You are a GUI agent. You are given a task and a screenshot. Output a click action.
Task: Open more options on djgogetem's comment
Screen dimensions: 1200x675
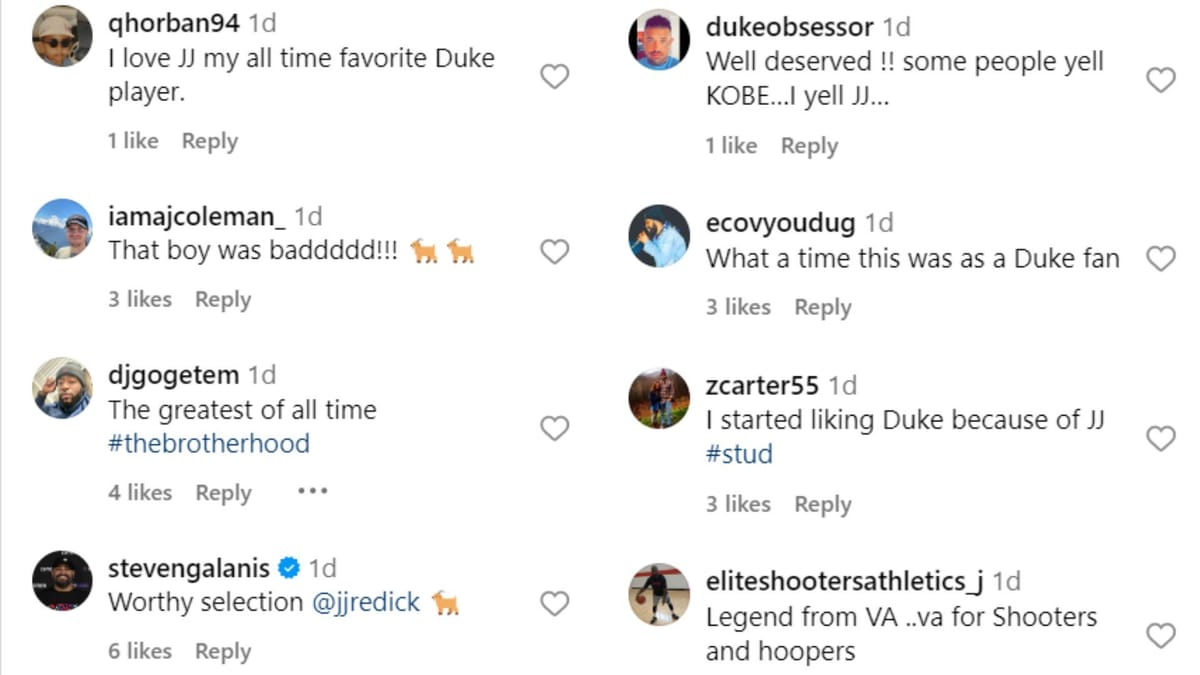(312, 490)
